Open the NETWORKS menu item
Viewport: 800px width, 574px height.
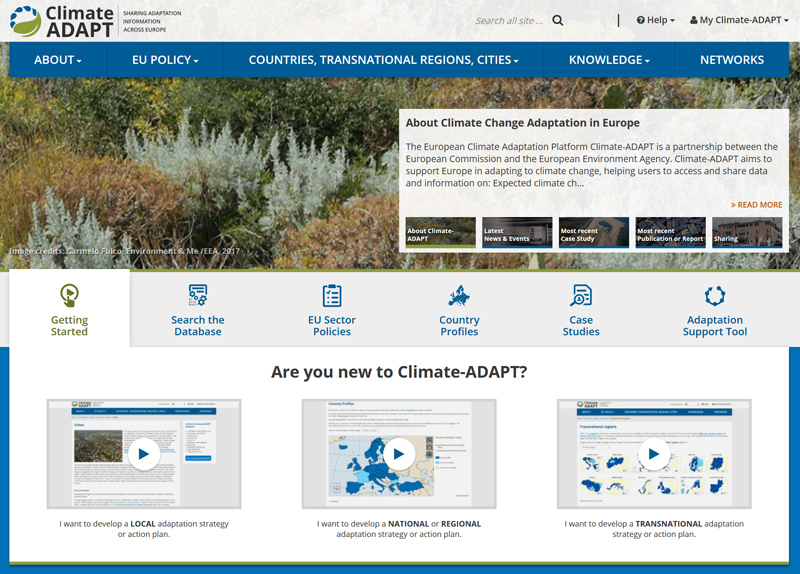pyautogui.click(x=732, y=60)
